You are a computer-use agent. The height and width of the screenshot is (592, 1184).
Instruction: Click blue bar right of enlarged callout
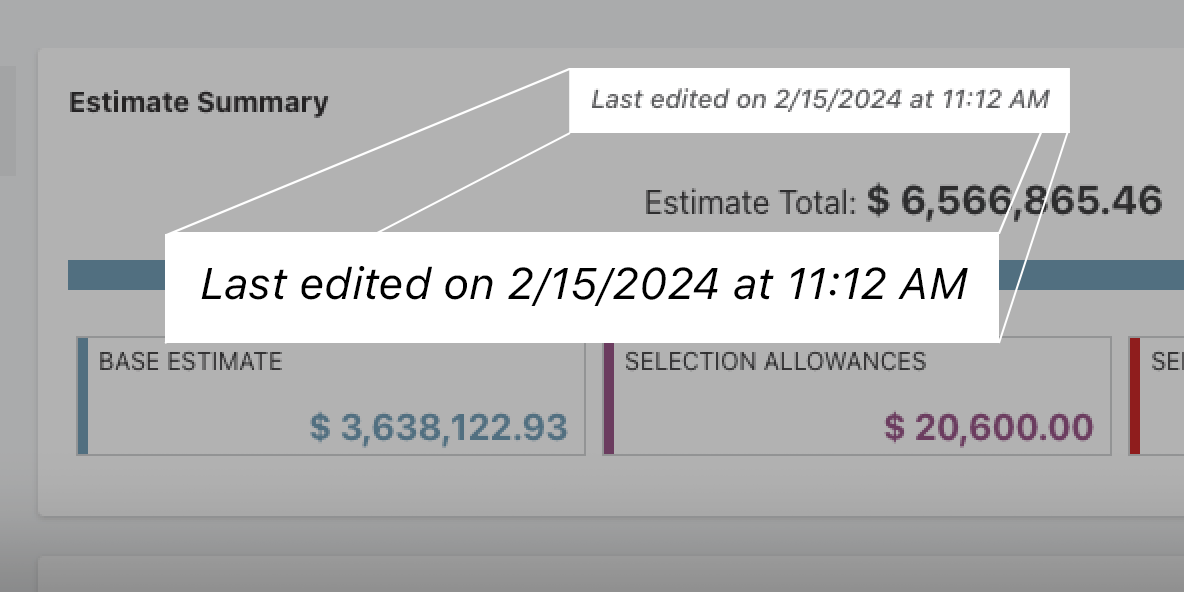[1092, 275]
